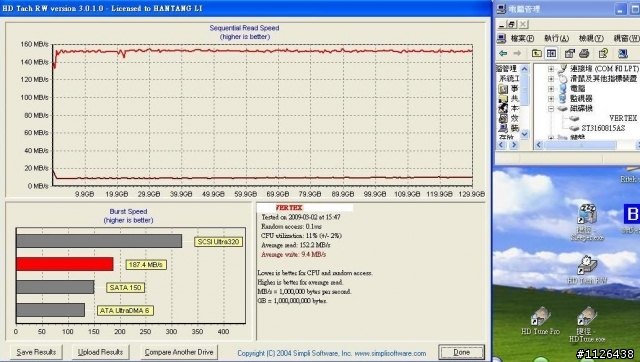Screen dimensions: 640x362
Task: Click Forward arrow in Computer Management toolbar
Action: [517, 53]
